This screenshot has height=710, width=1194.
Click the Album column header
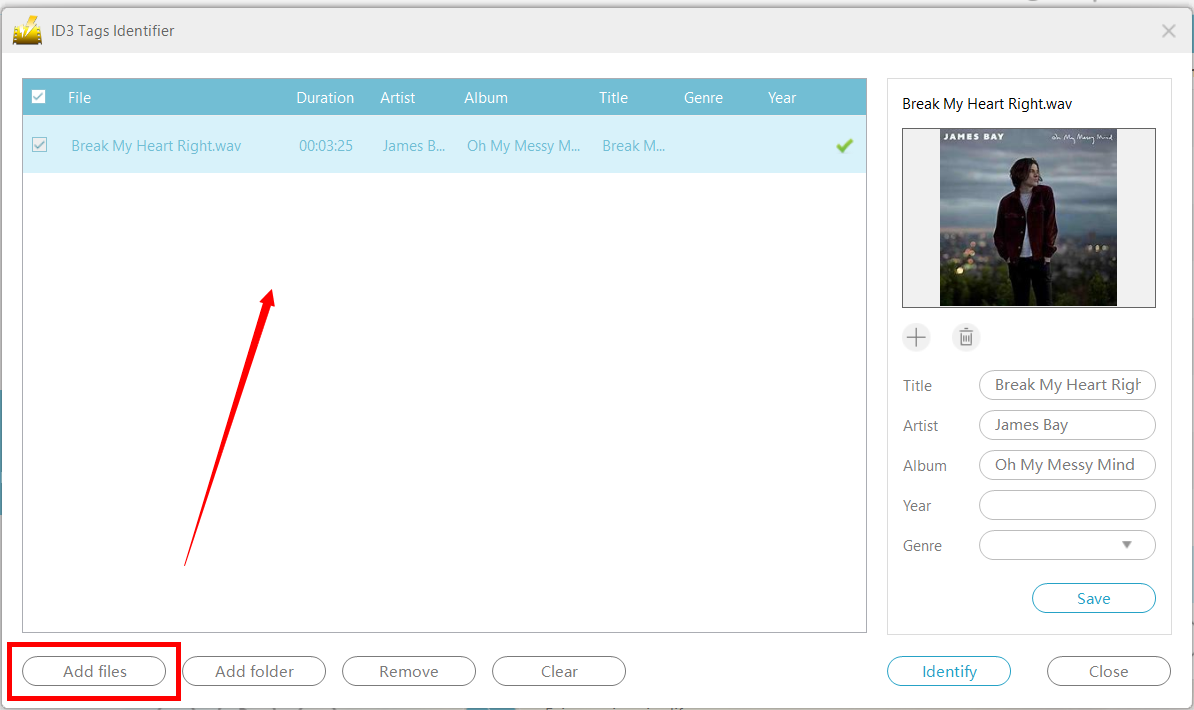pyautogui.click(x=486, y=97)
